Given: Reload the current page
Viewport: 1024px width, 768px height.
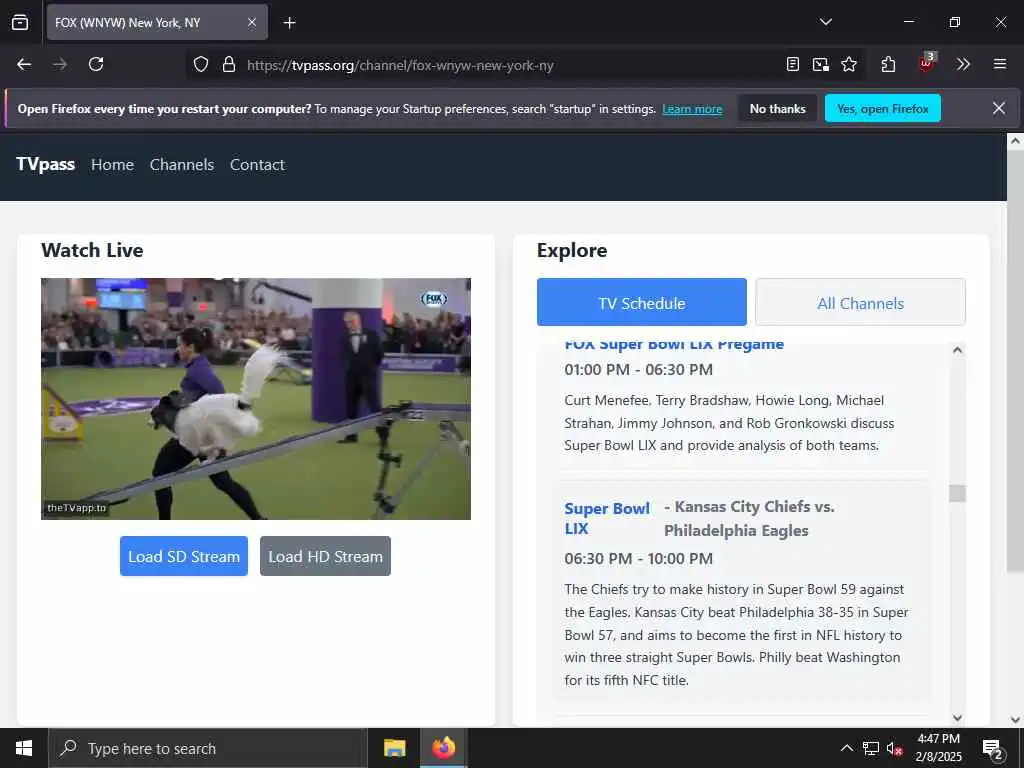Looking at the screenshot, I should (96, 64).
